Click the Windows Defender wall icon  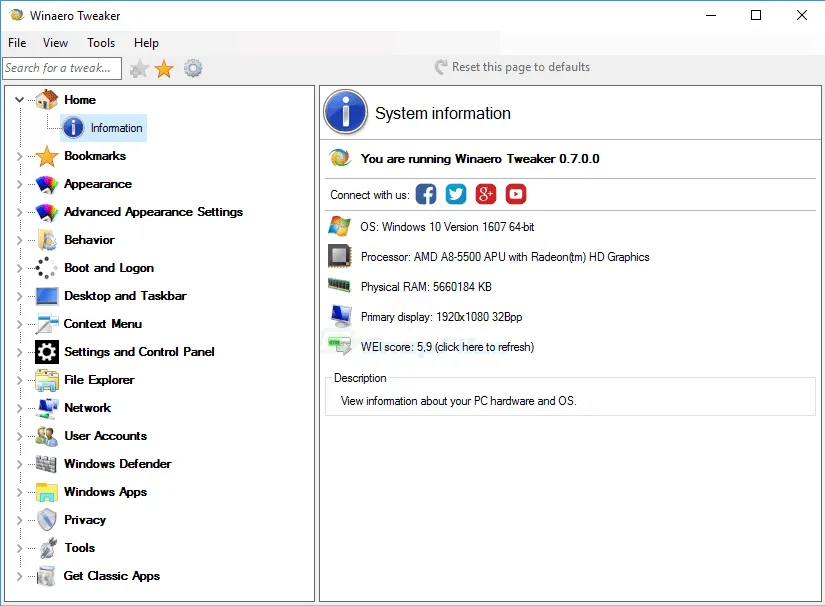[46, 464]
